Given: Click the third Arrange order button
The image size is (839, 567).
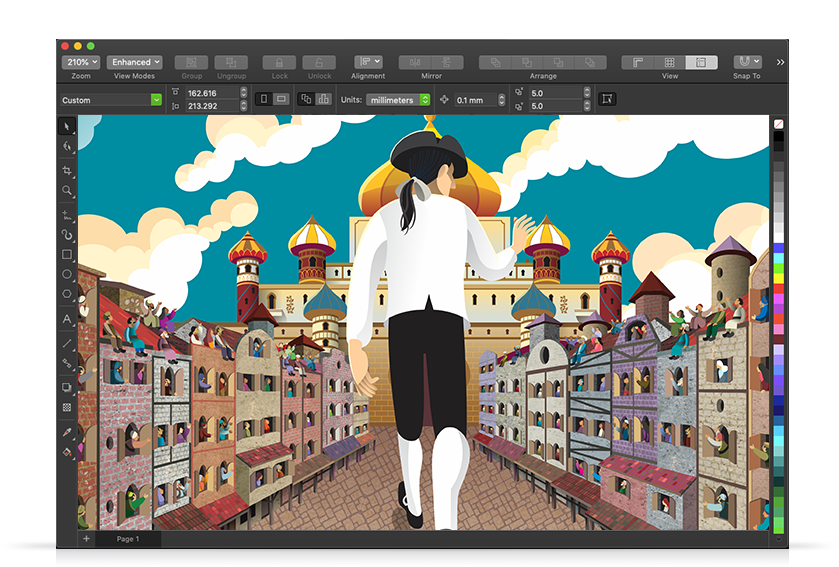Looking at the screenshot, I should click(559, 62).
